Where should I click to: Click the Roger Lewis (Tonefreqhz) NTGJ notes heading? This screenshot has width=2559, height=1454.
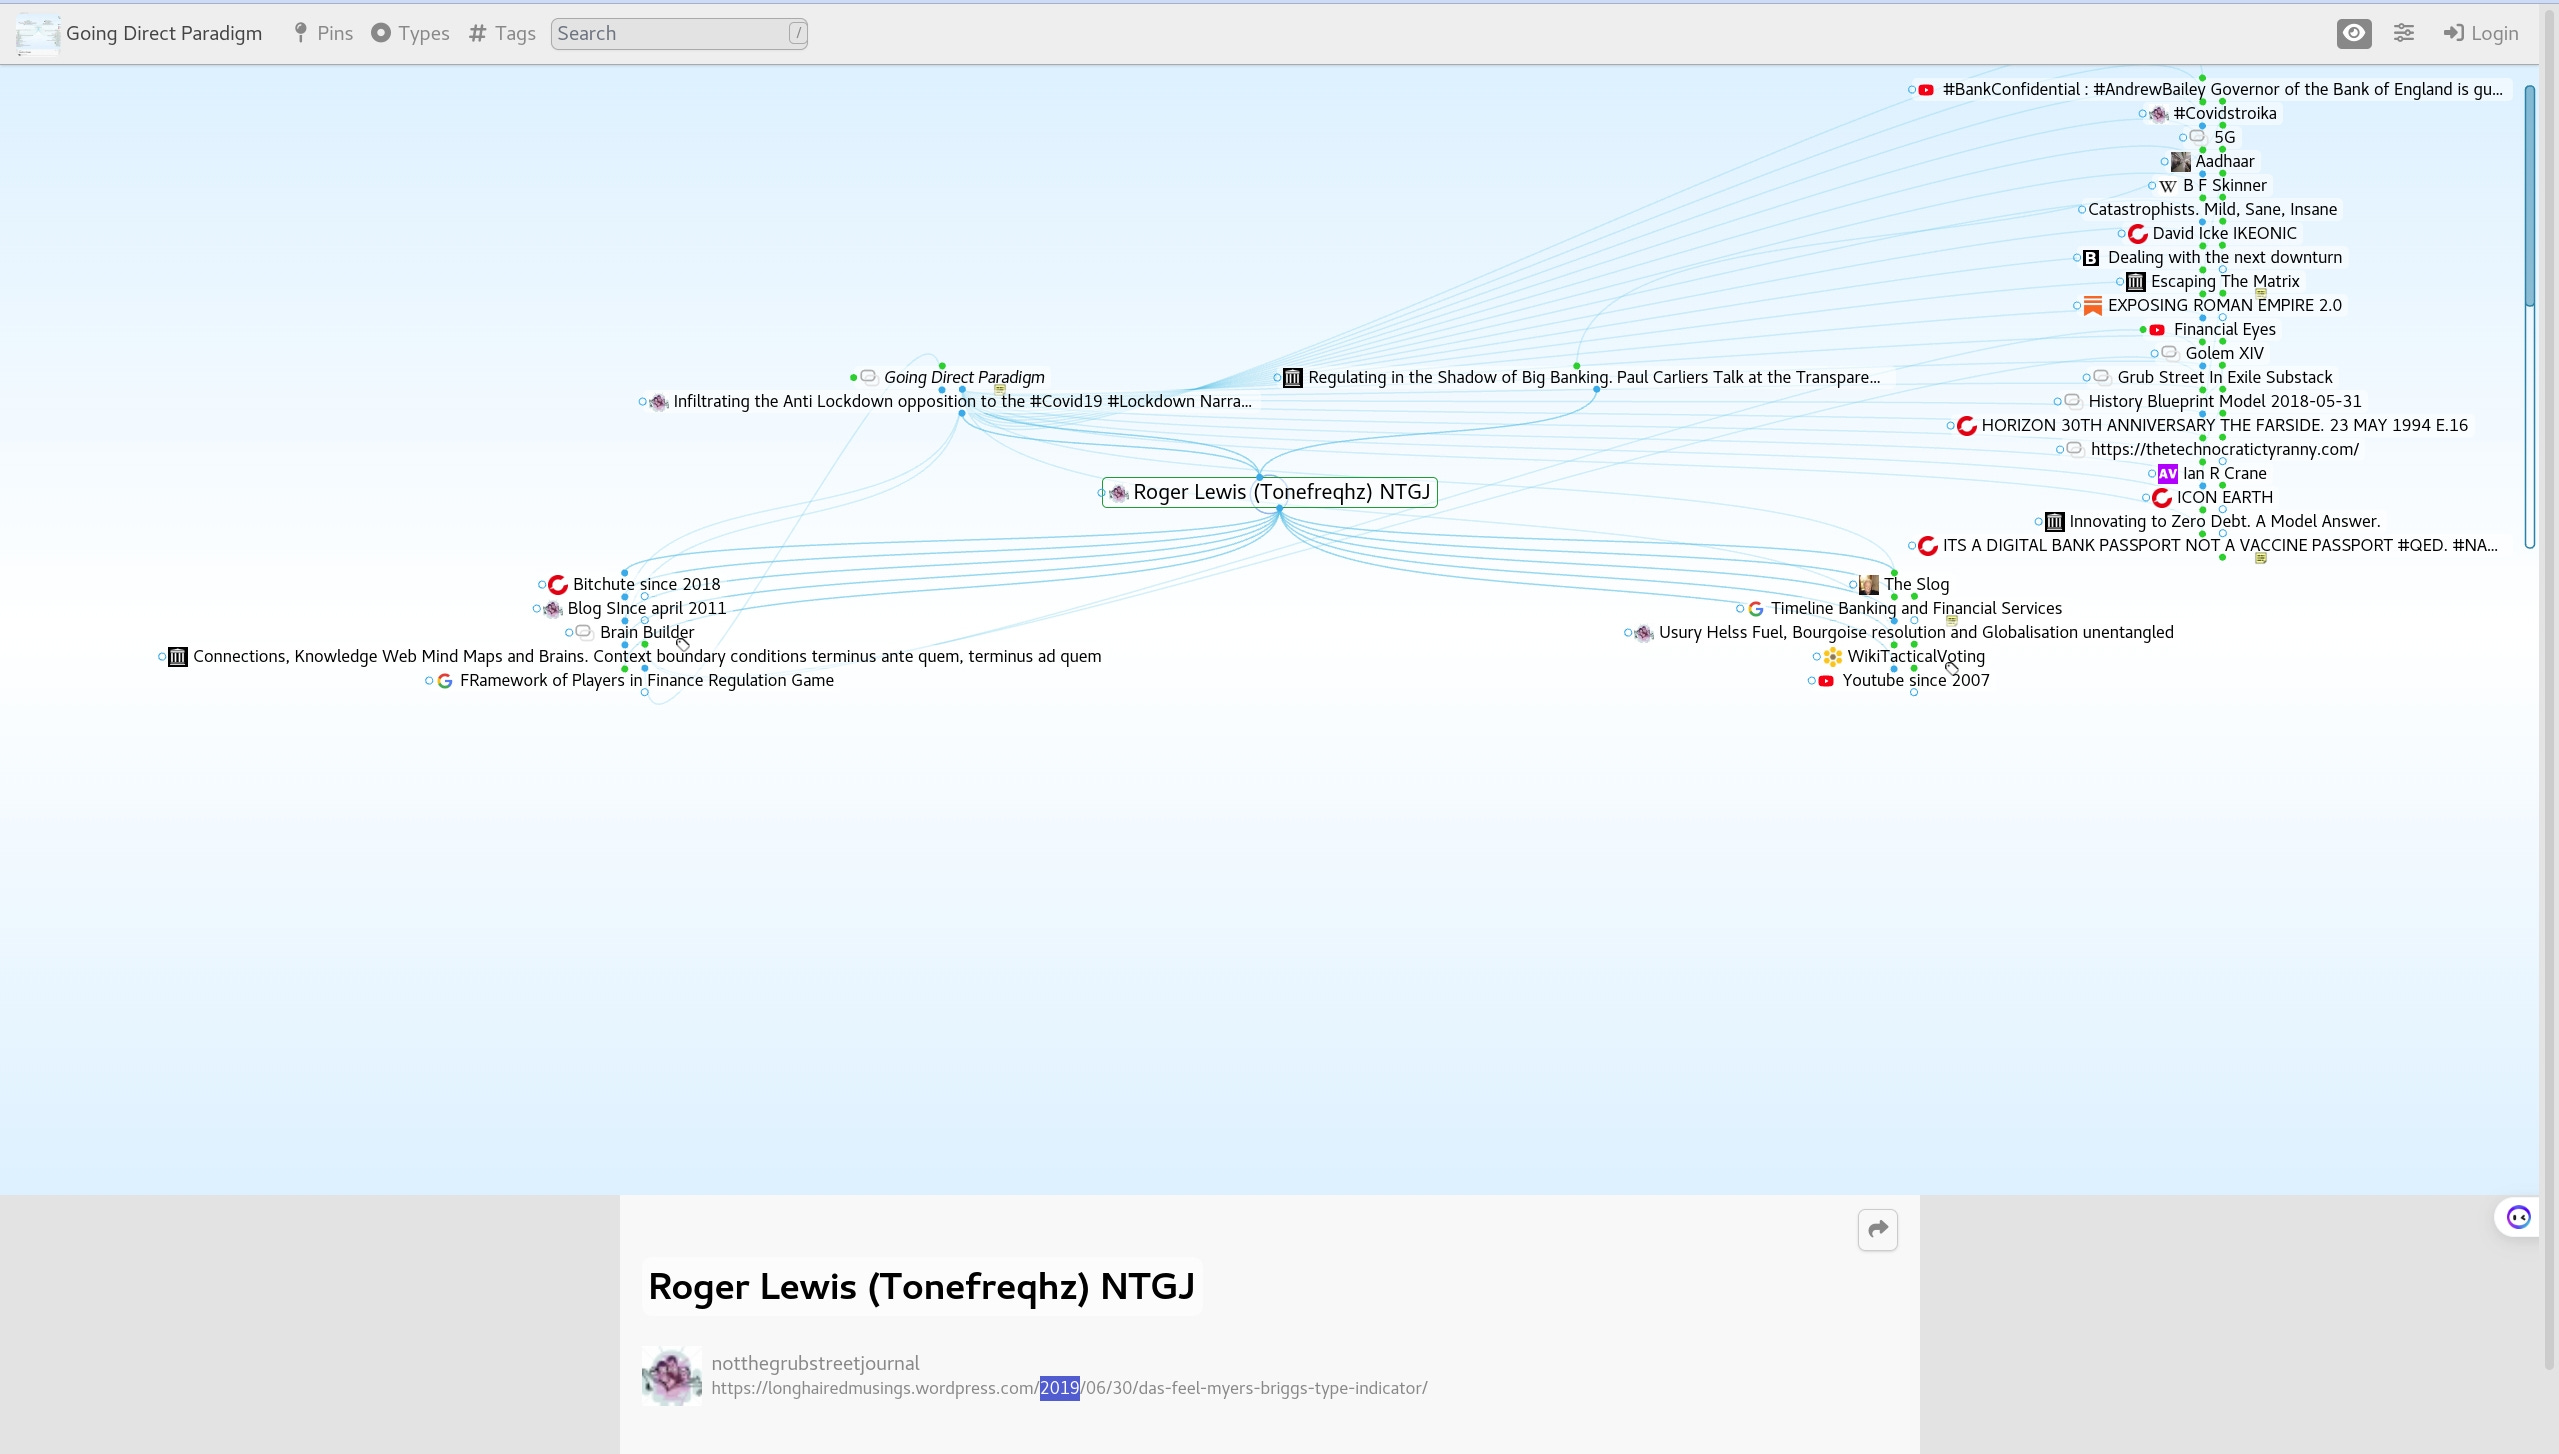pos(921,1286)
